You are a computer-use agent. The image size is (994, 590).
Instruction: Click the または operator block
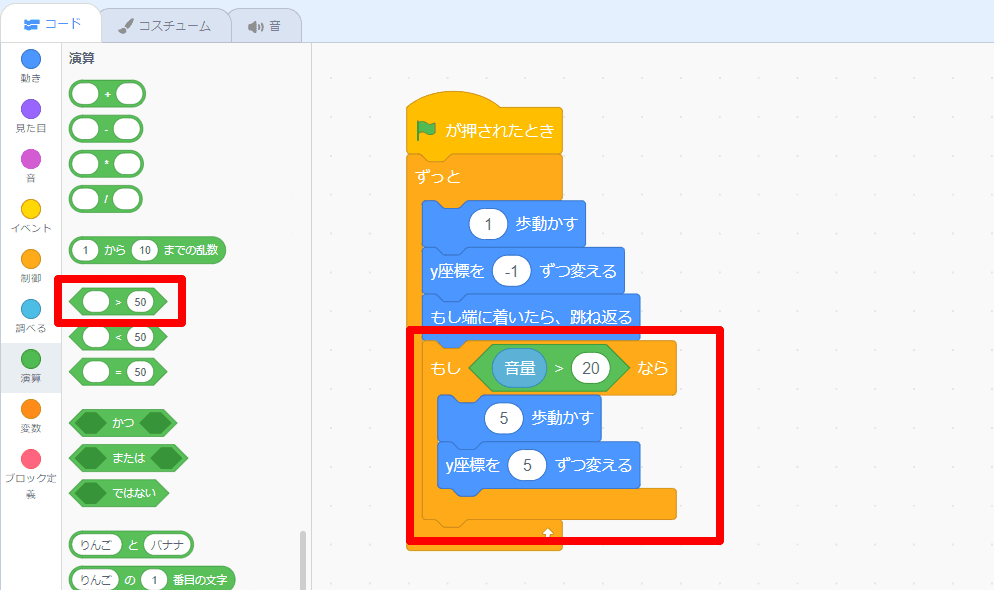[x=128, y=458]
